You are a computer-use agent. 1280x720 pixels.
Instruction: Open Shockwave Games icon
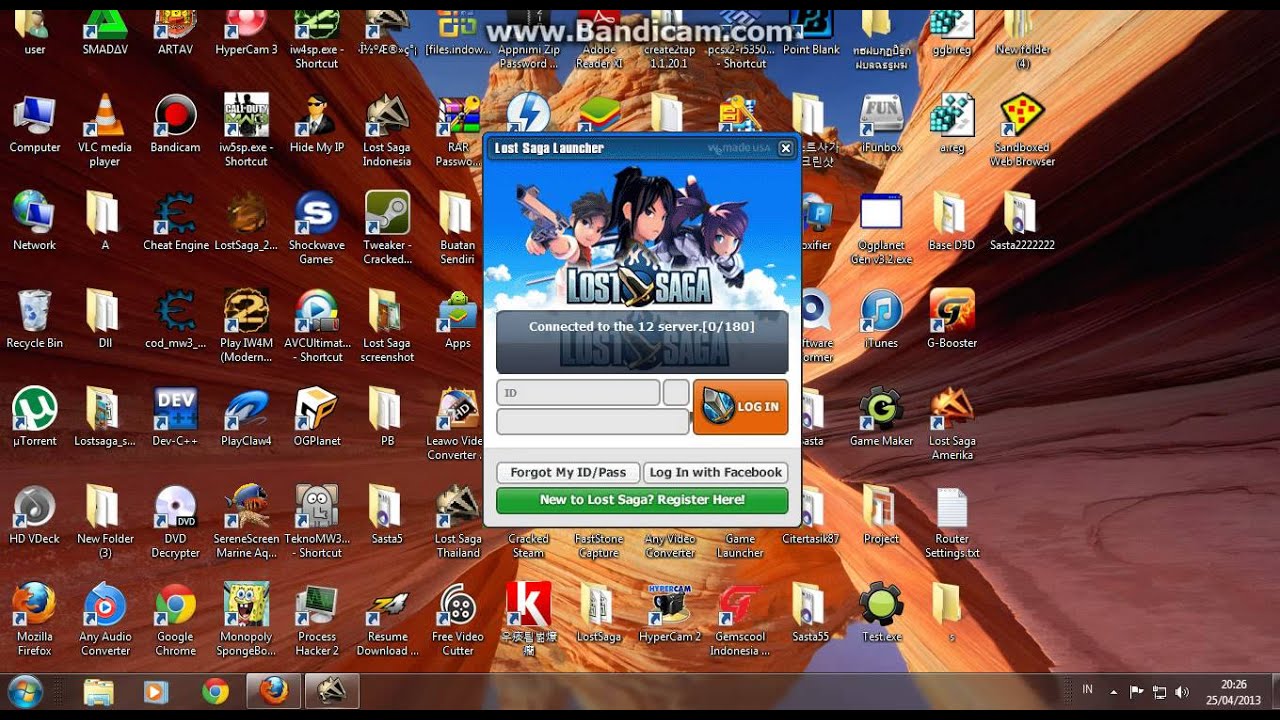(316, 229)
